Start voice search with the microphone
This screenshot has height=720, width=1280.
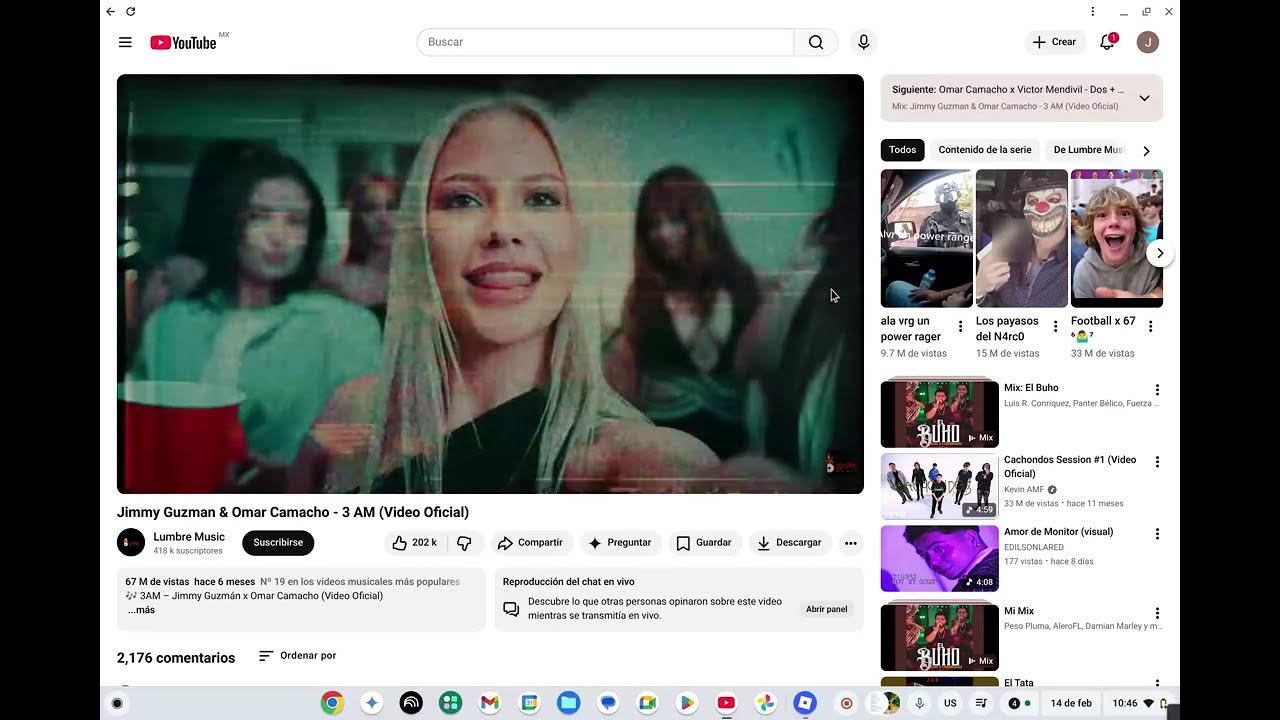(x=864, y=42)
